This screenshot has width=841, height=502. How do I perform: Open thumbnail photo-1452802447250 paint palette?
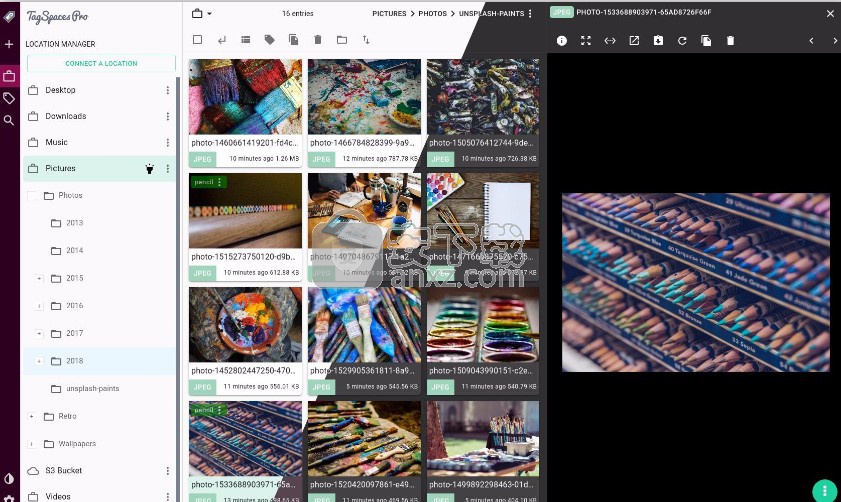pos(245,324)
